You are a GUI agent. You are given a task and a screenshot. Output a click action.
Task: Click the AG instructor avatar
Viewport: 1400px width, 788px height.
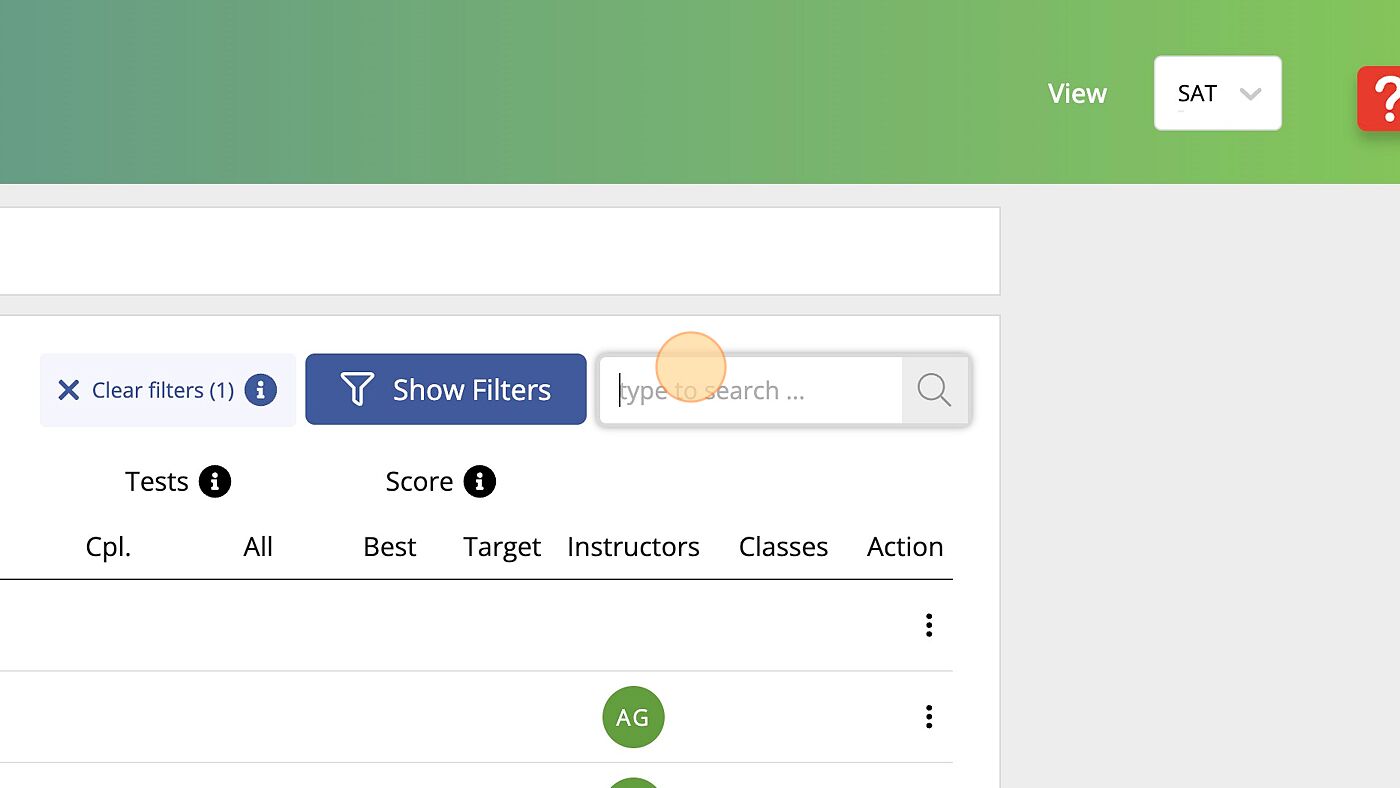pyautogui.click(x=633, y=717)
